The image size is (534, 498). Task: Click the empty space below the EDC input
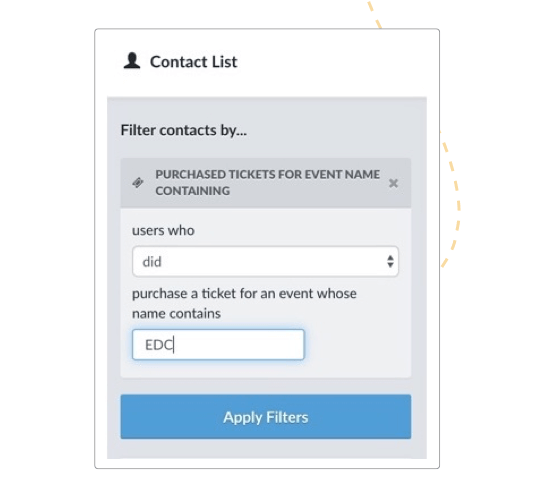(x=266, y=369)
